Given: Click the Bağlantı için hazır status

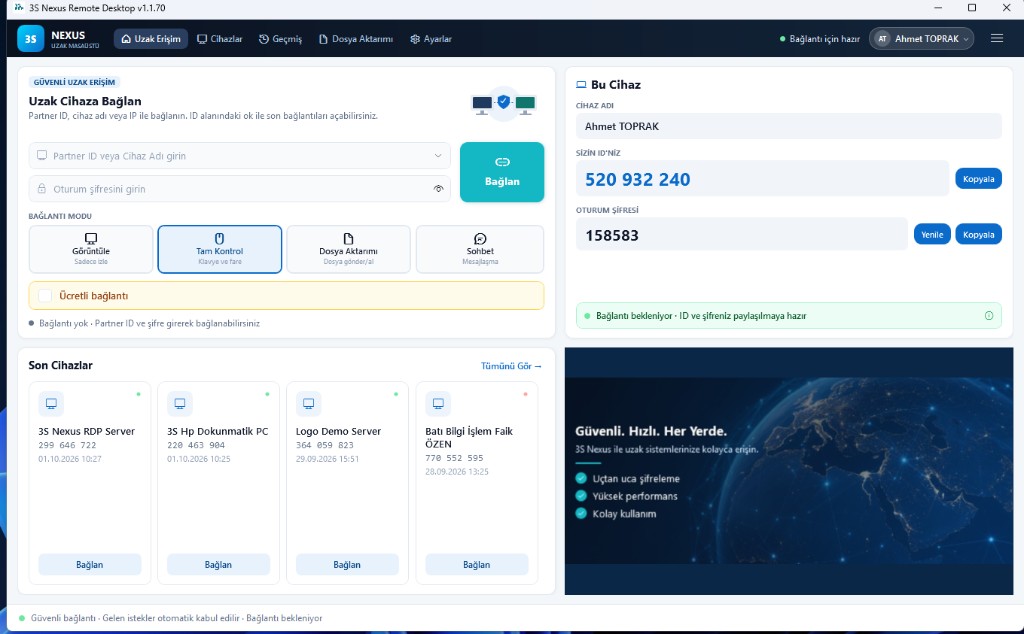Looking at the screenshot, I should (x=820, y=39).
